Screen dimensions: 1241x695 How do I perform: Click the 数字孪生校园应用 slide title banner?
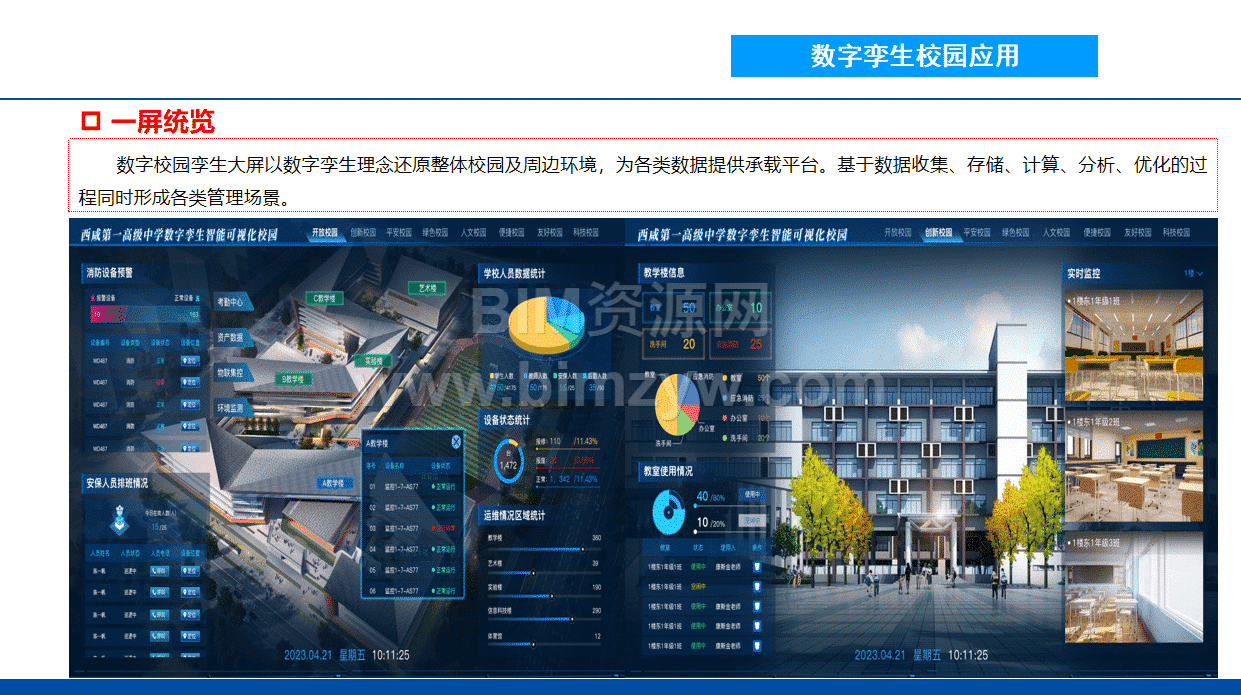pyautogui.click(x=914, y=55)
